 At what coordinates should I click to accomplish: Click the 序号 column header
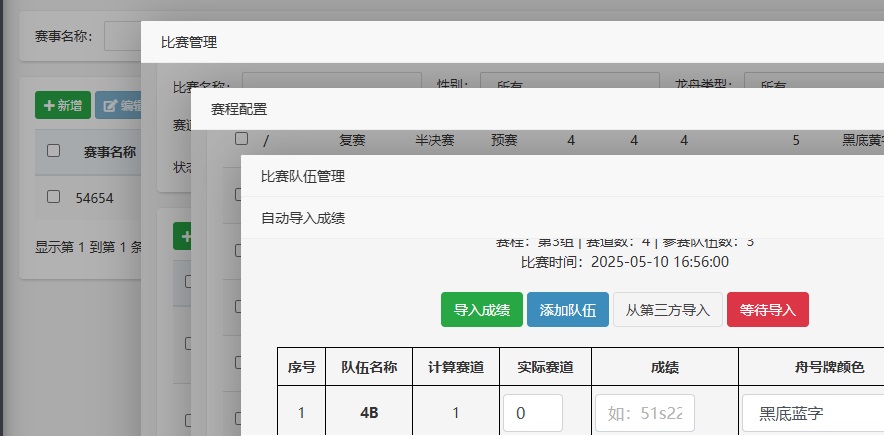[302, 368]
